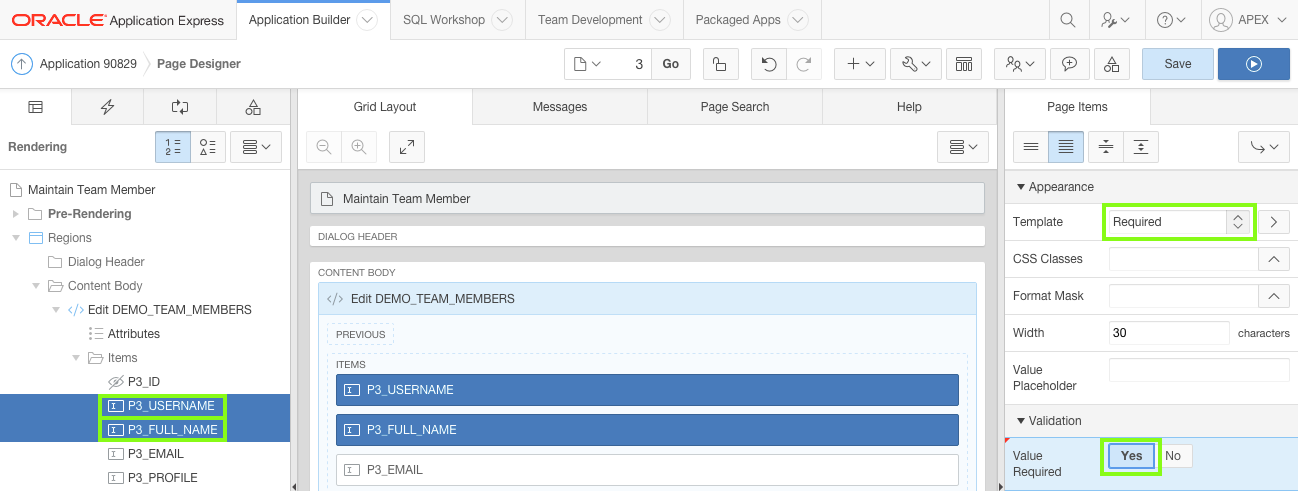Switch to the Dynamic Actions lightning tab

pyautogui.click(x=108, y=107)
